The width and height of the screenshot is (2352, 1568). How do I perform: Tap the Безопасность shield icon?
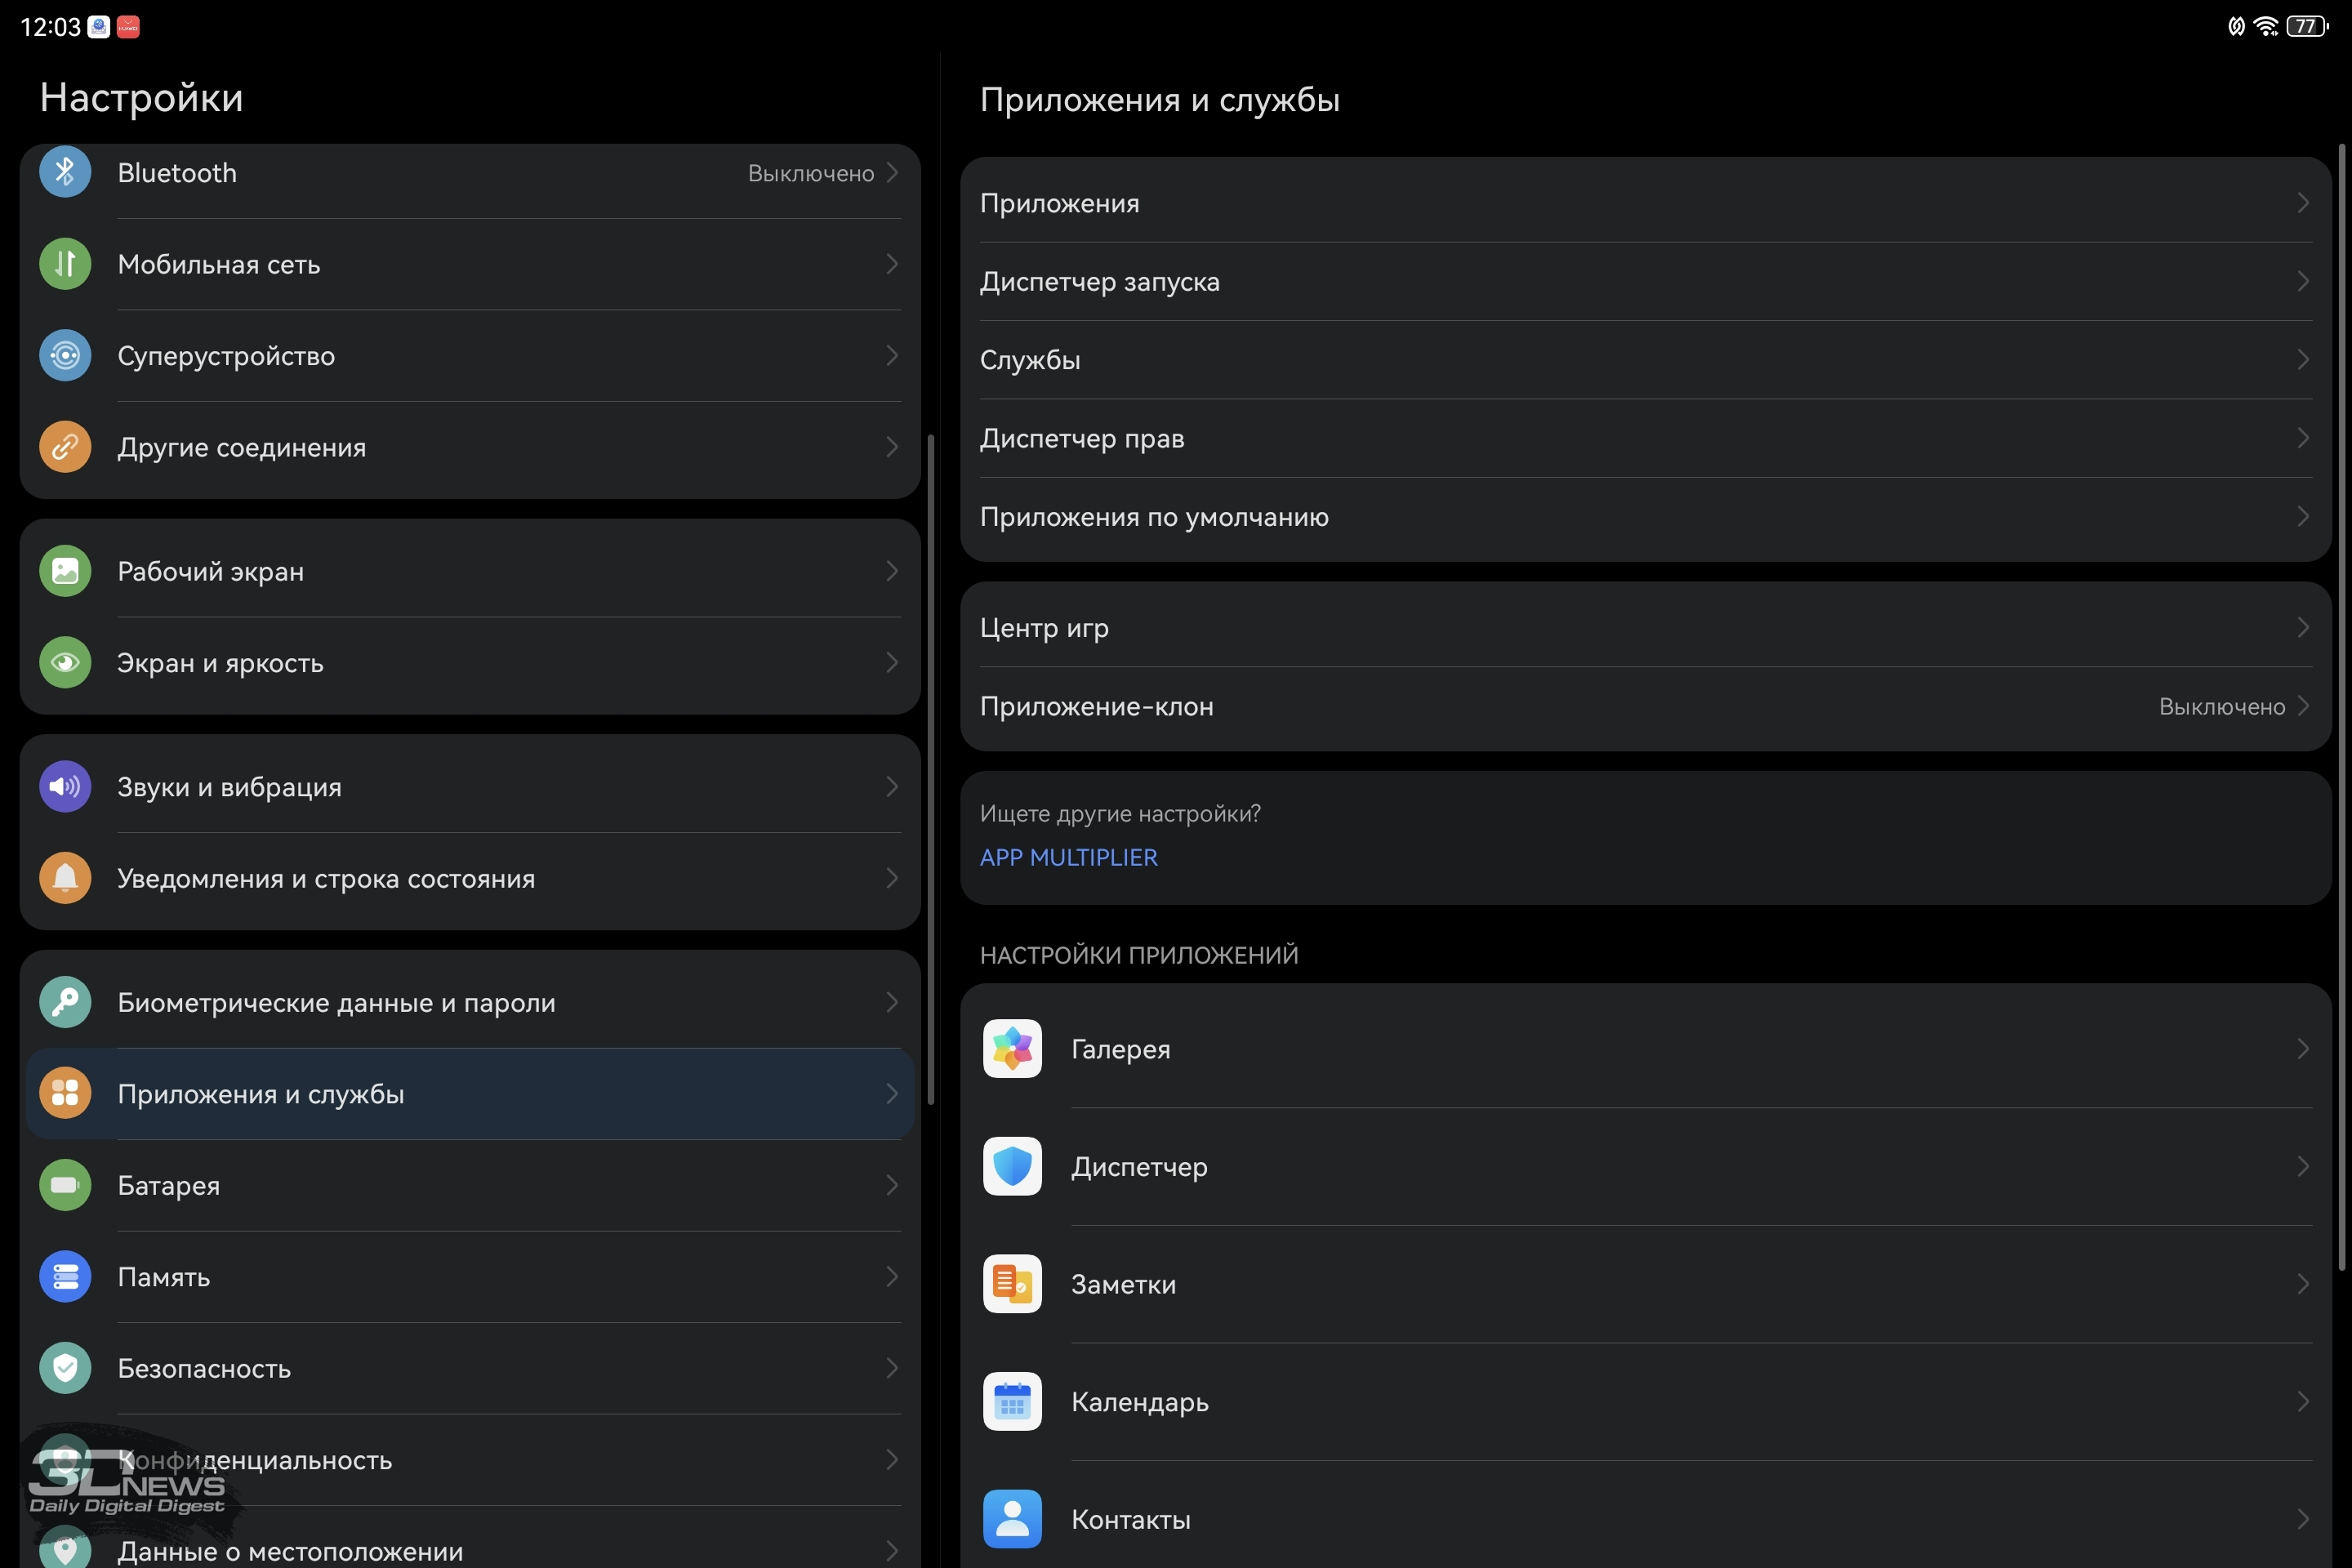coord(65,1368)
